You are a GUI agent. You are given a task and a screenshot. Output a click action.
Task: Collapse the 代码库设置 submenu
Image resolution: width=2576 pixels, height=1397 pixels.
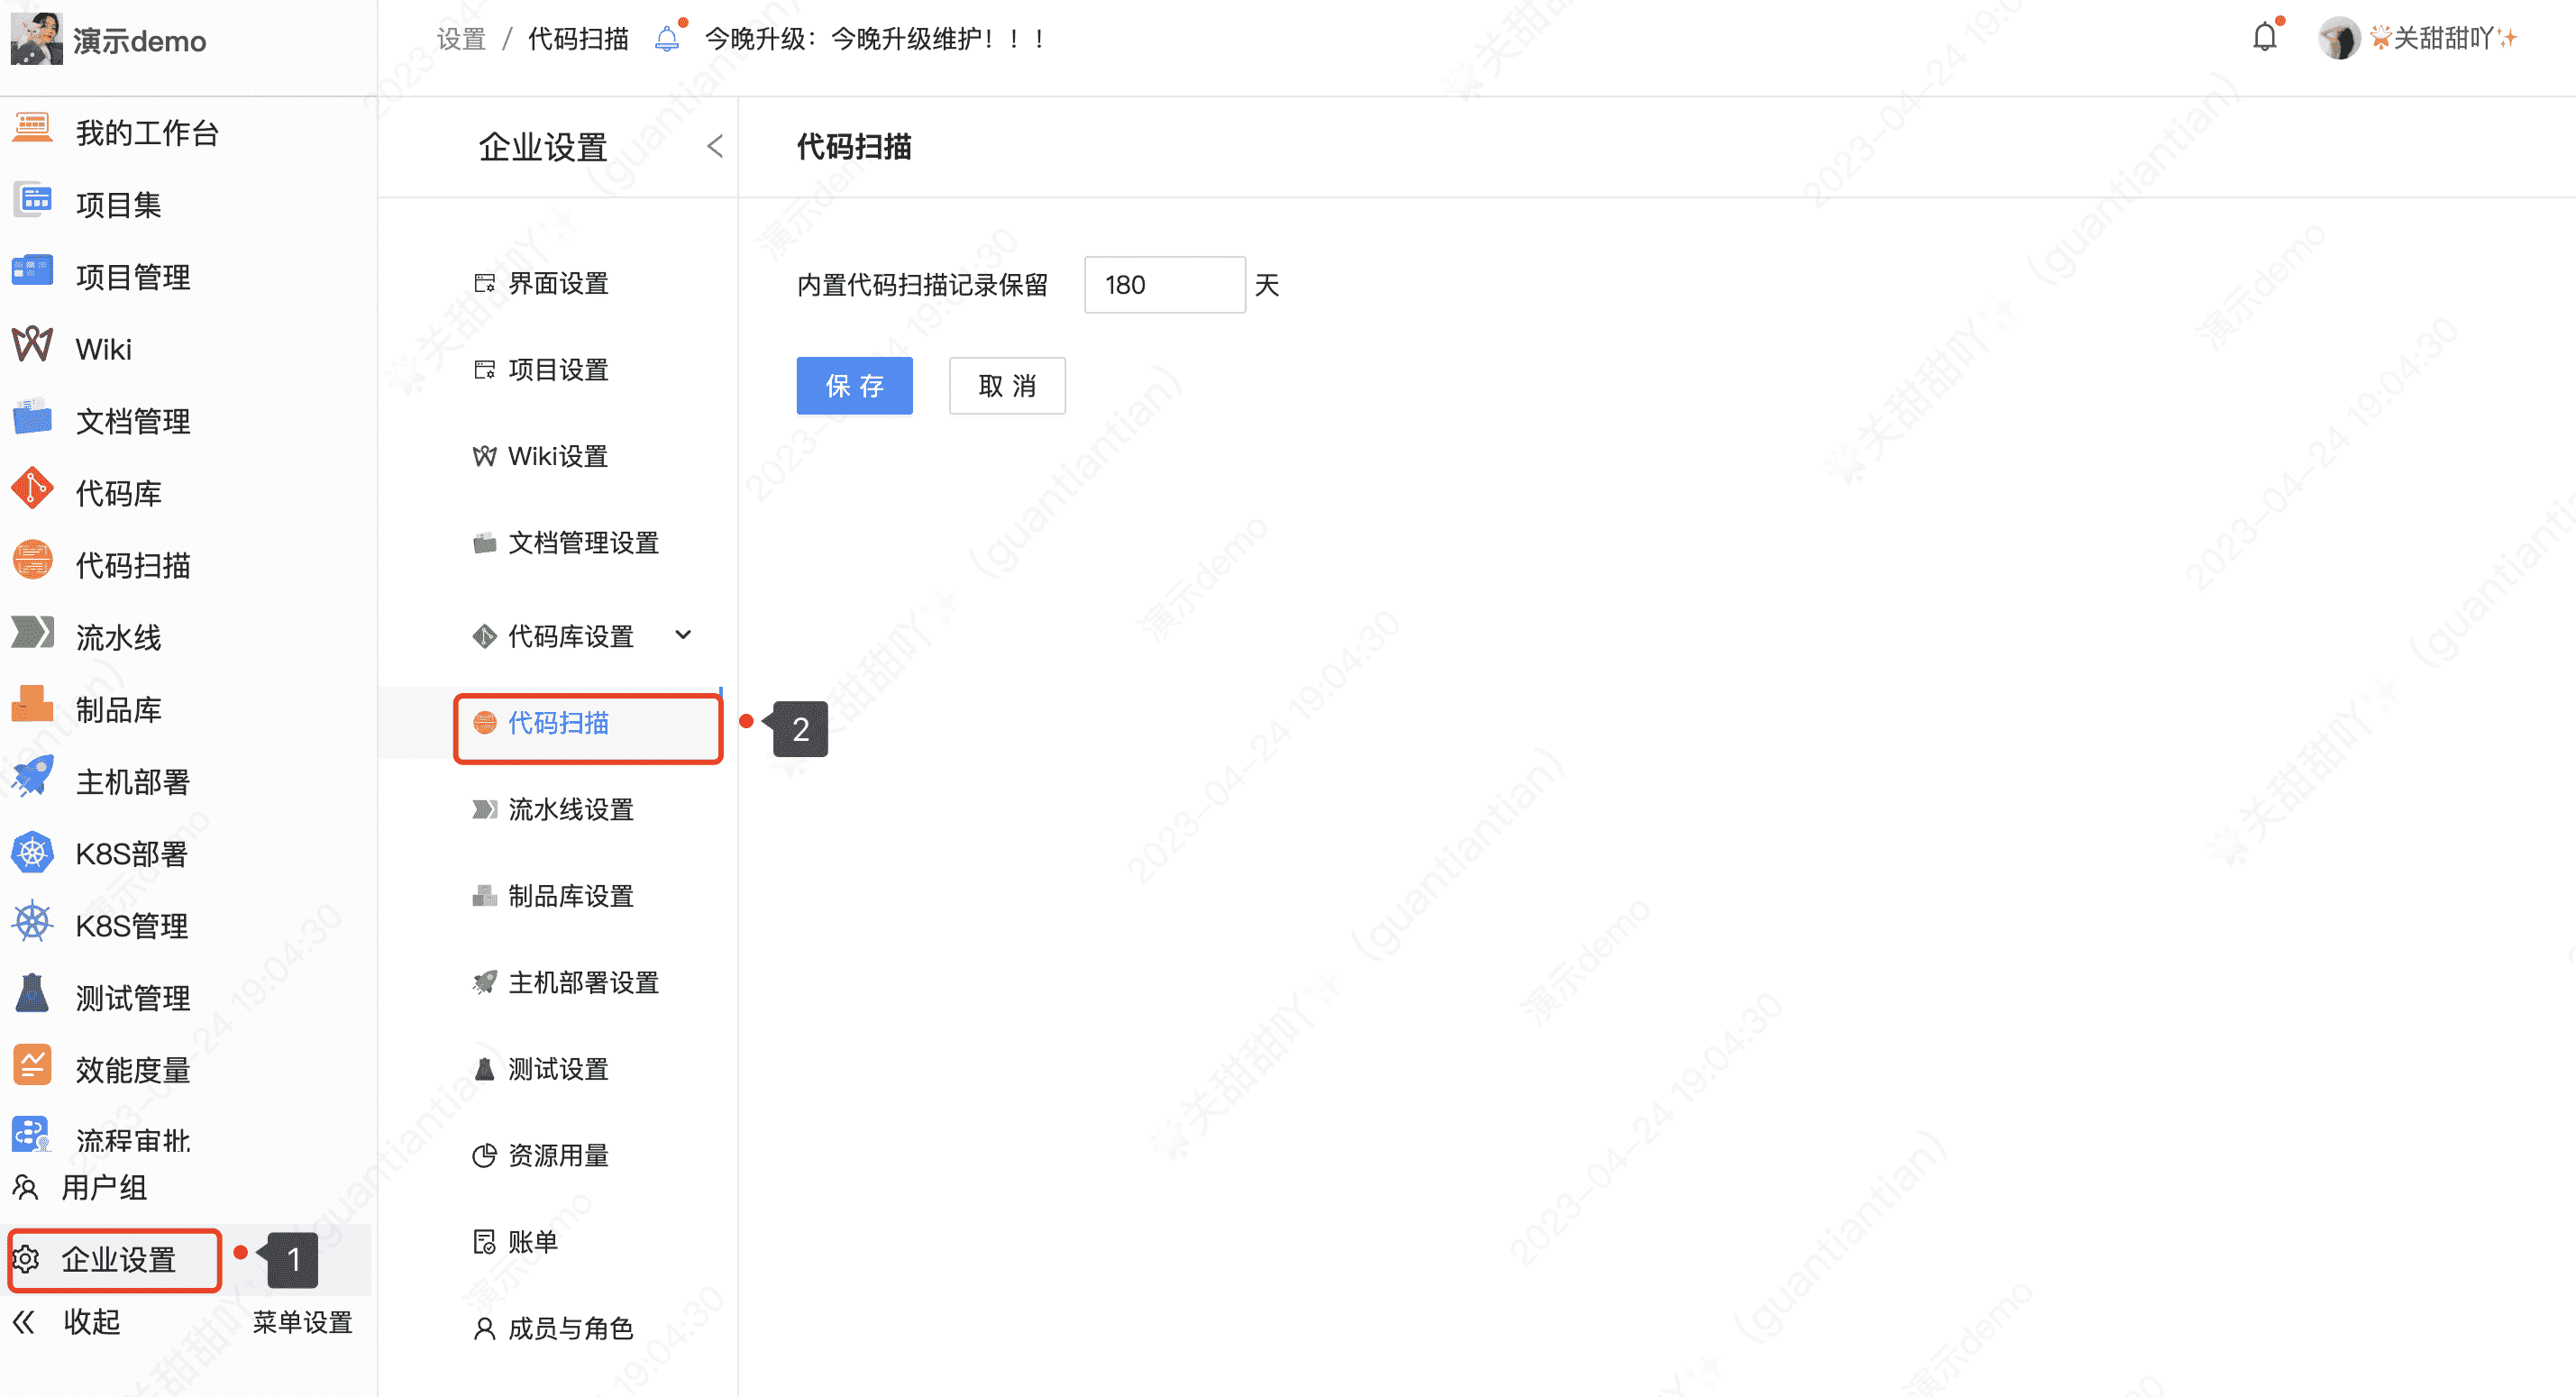683,635
